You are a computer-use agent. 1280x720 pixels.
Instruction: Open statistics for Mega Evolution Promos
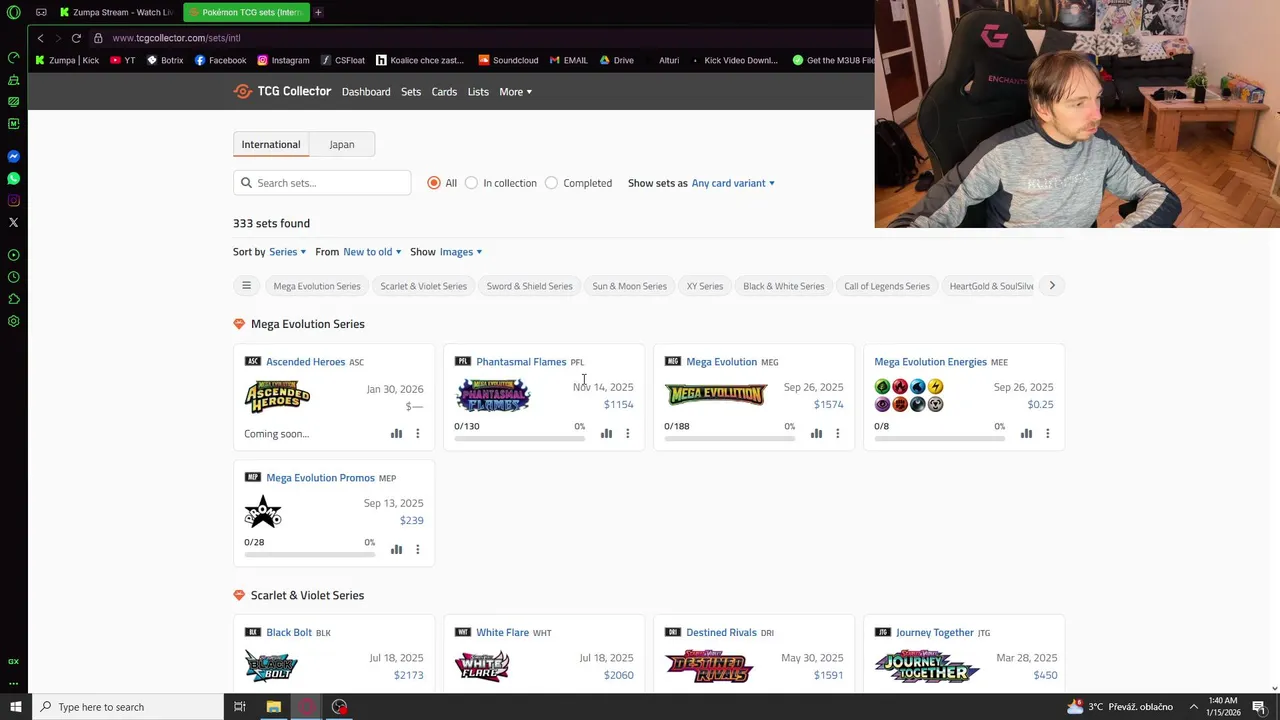[396, 550]
